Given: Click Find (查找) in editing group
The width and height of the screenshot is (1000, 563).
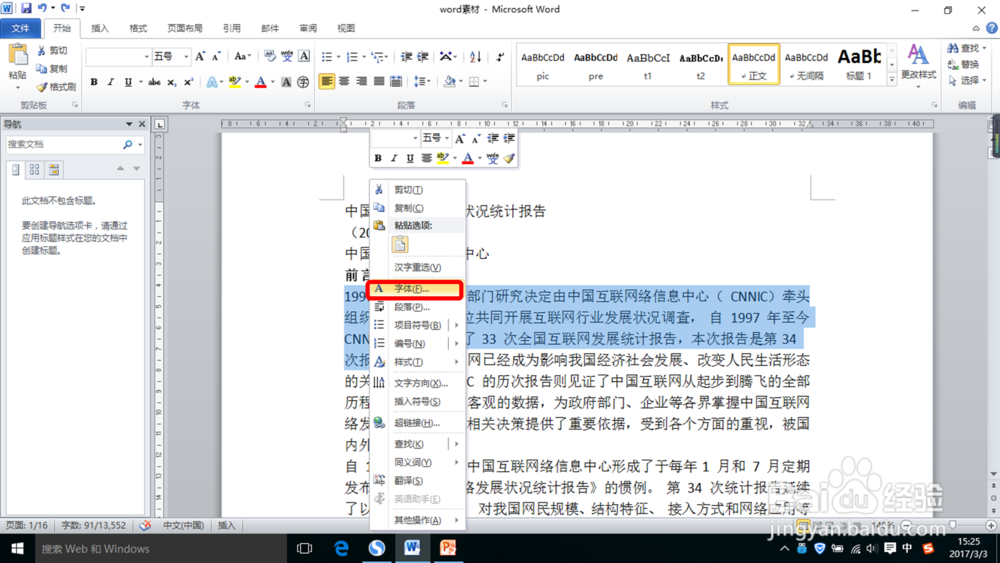Looking at the screenshot, I should tap(966, 48).
